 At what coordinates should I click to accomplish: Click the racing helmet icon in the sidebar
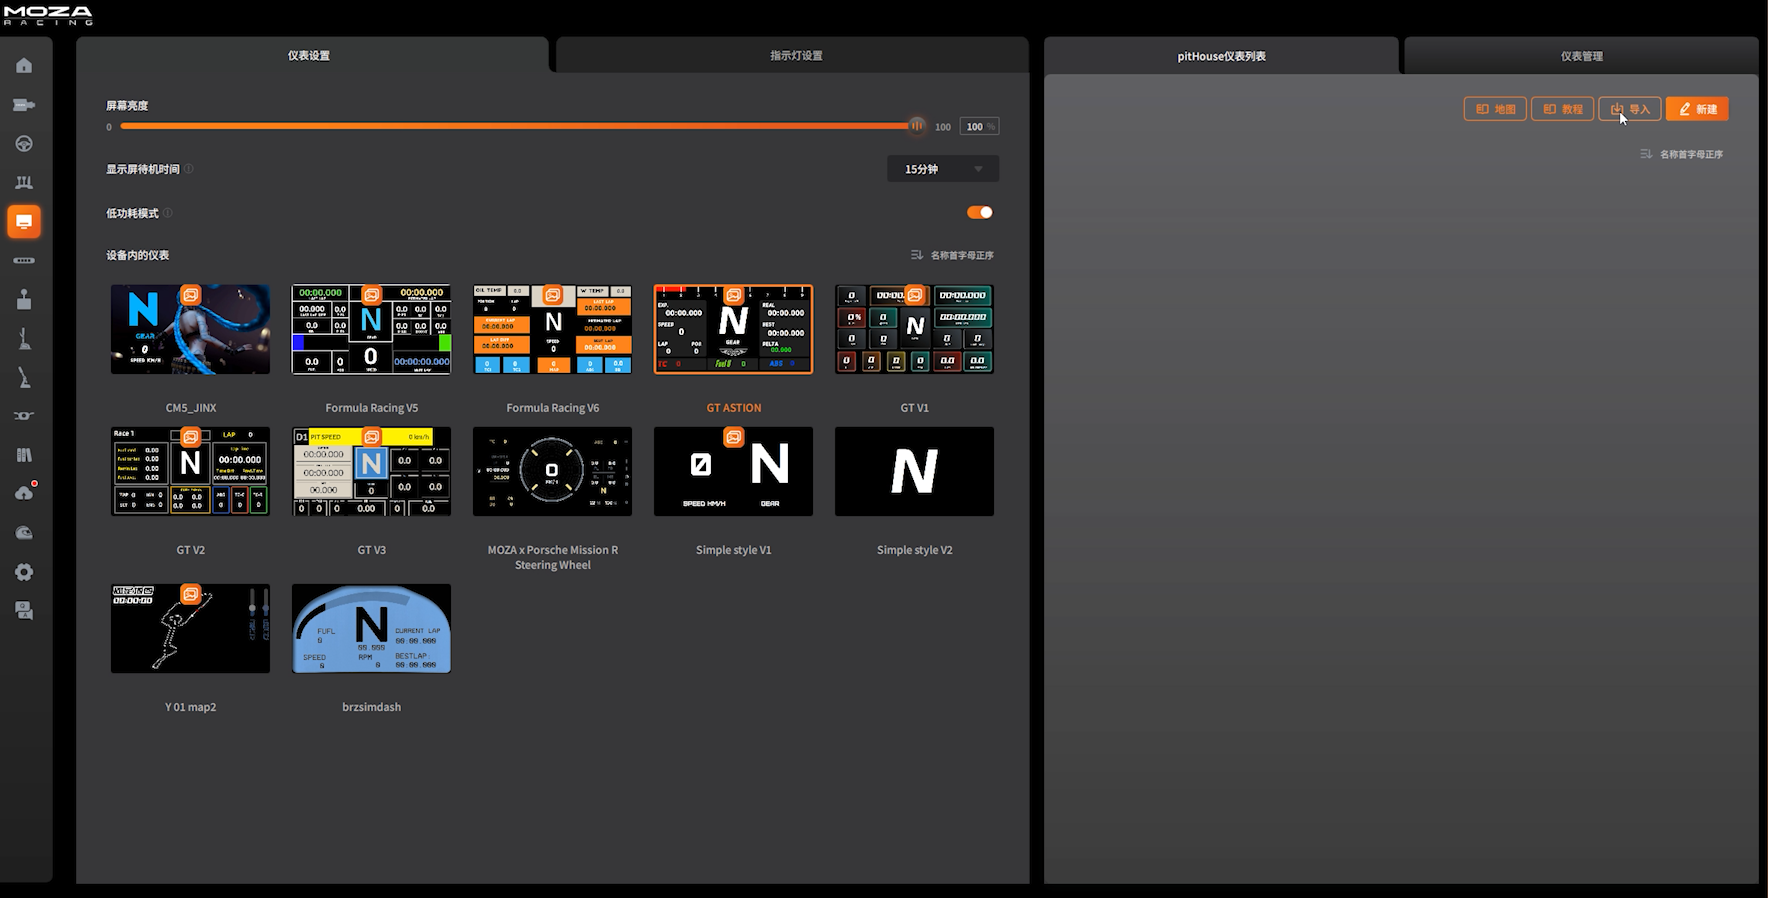tap(24, 533)
